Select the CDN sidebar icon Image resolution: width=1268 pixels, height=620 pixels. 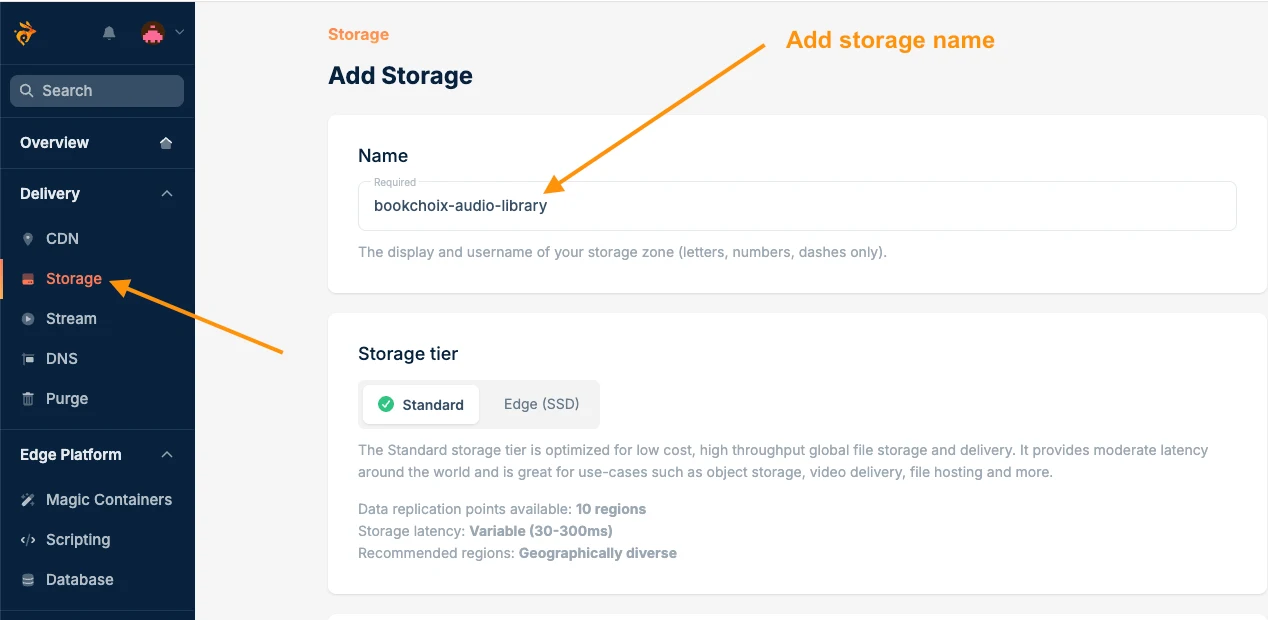tap(29, 238)
